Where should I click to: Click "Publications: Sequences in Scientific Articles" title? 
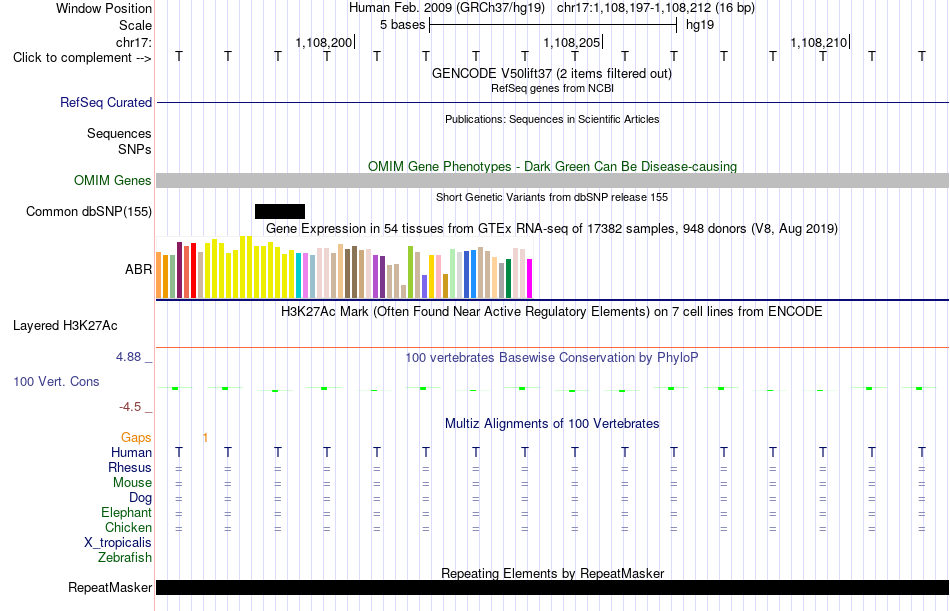pyautogui.click(x=552, y=119)
